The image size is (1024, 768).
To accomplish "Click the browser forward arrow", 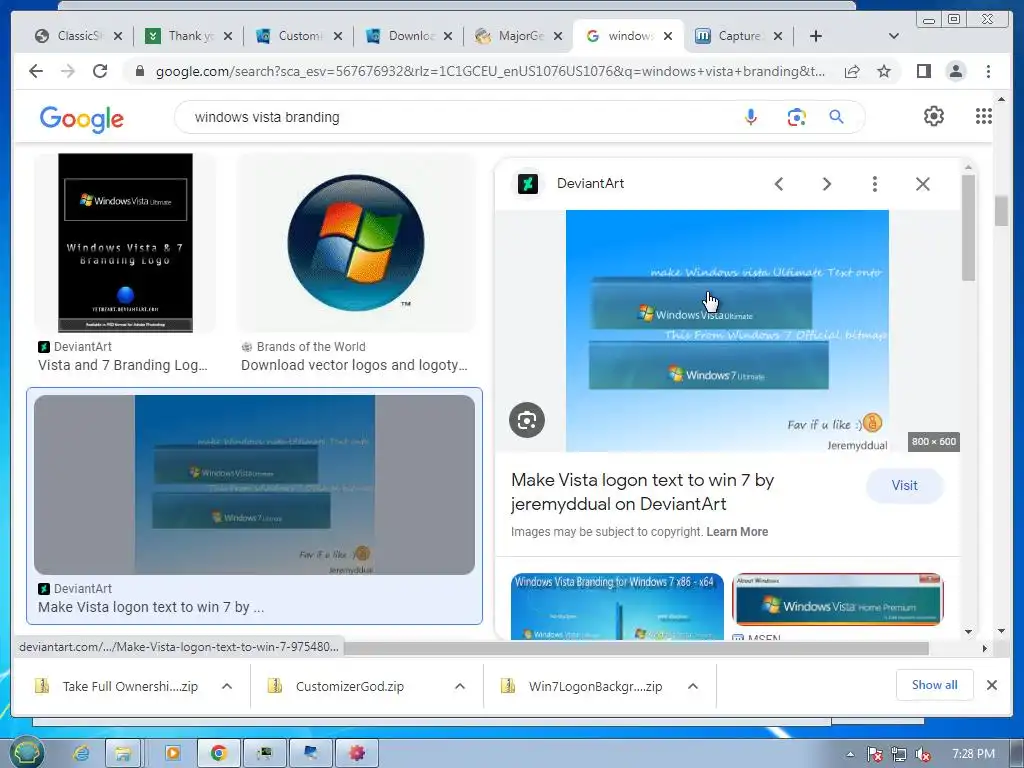I will (x=68, y=71).
